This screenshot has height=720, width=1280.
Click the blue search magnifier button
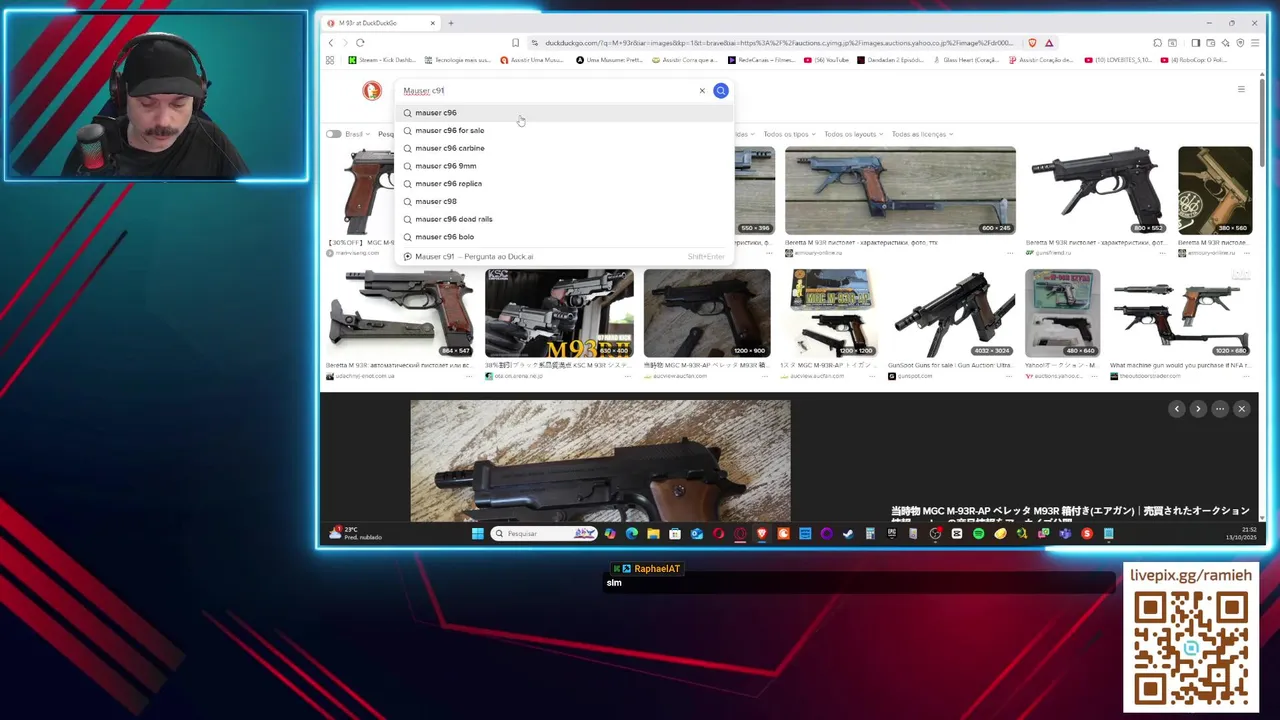pyautogui.click(x=721, y=91)
